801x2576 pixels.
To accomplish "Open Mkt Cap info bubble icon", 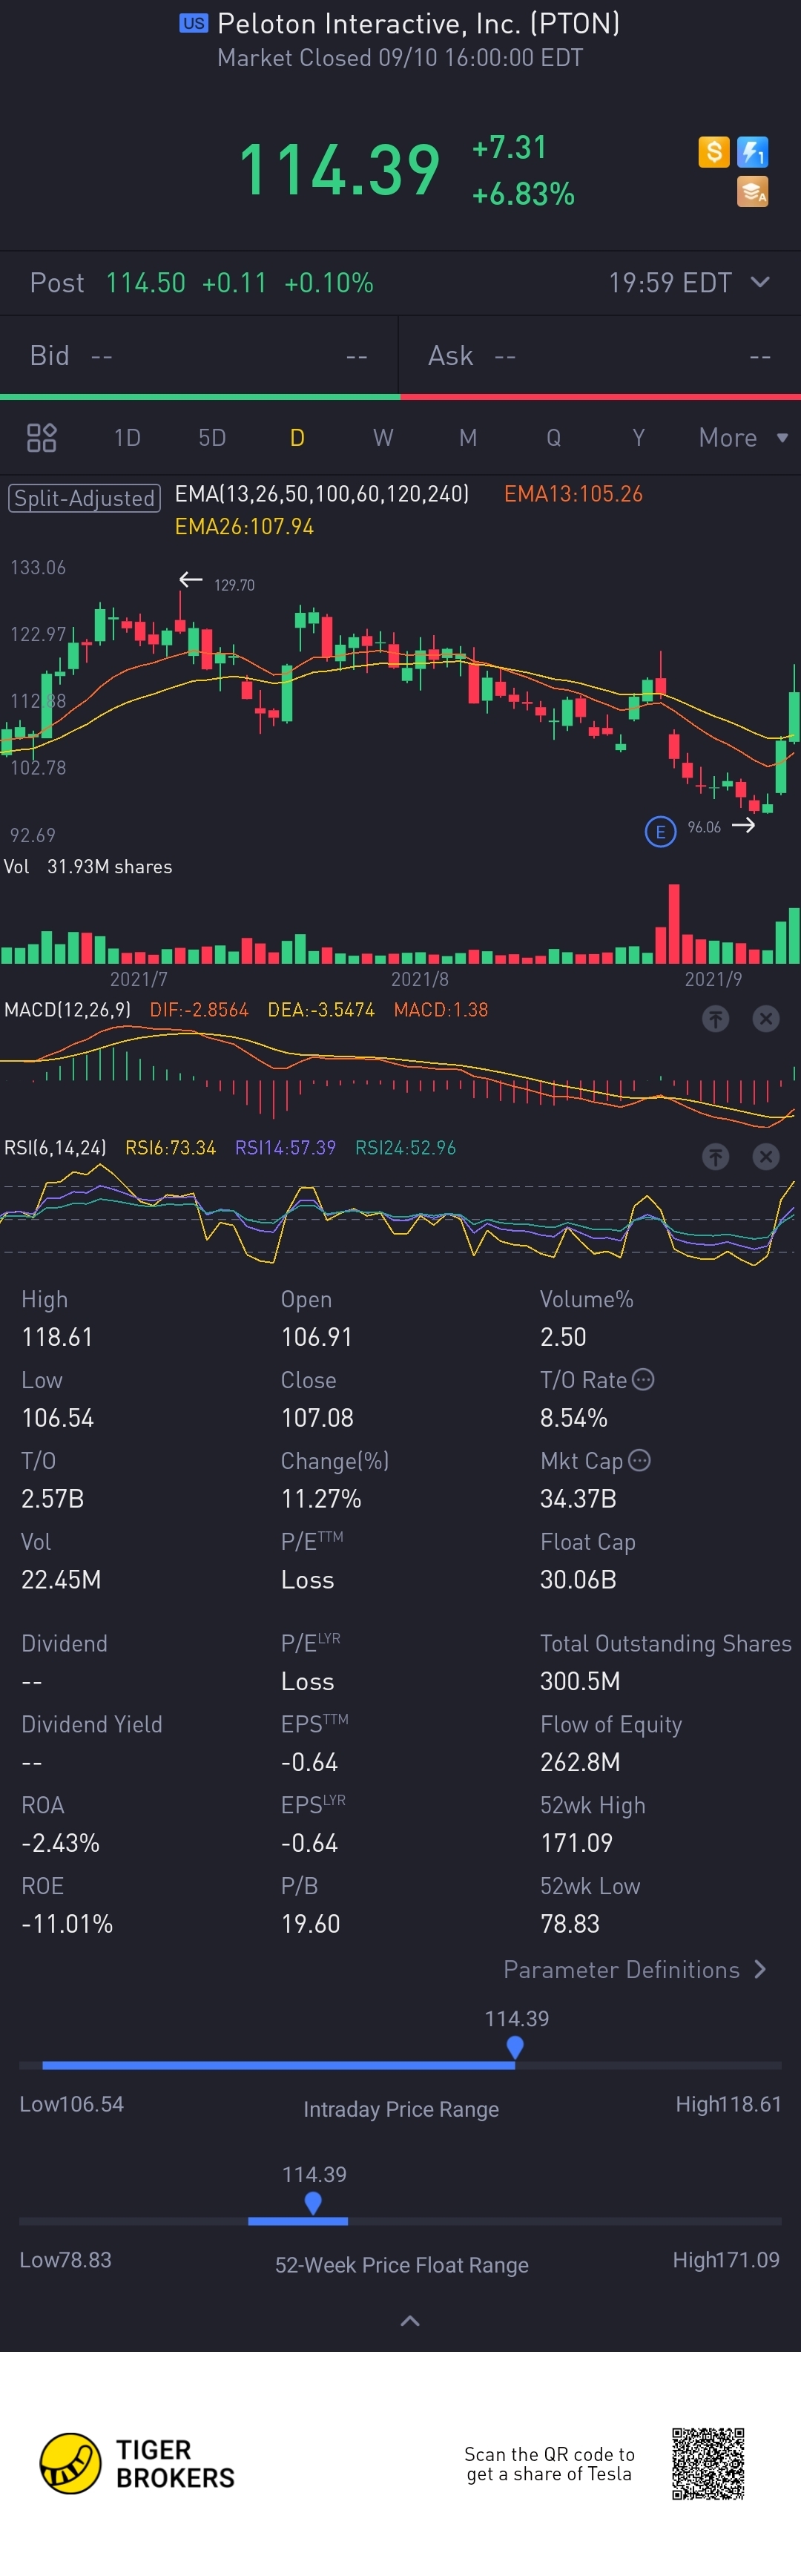I will click(x=639, y=1460).
